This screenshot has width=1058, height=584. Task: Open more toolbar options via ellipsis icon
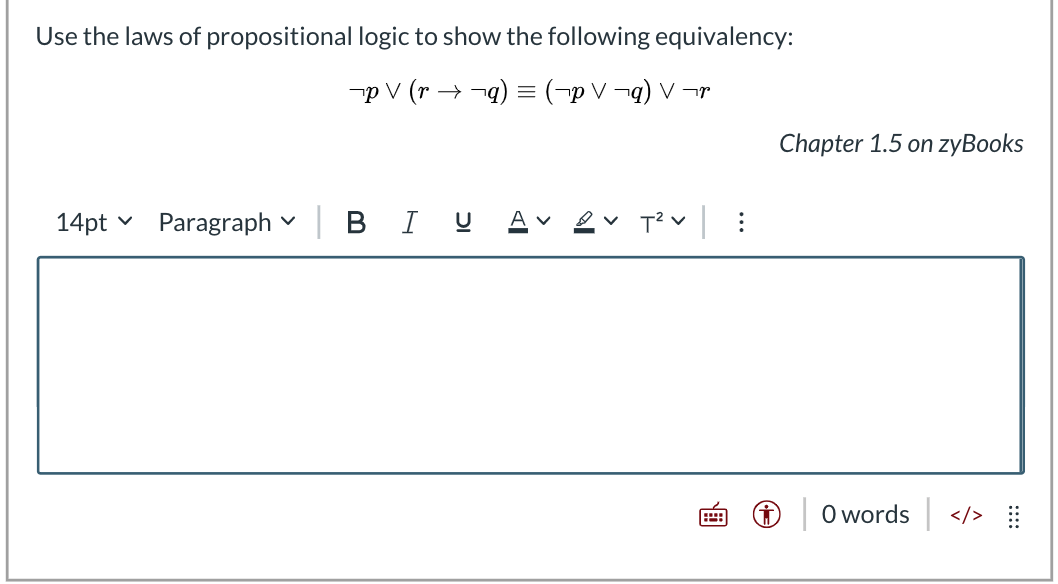point(740,222)
